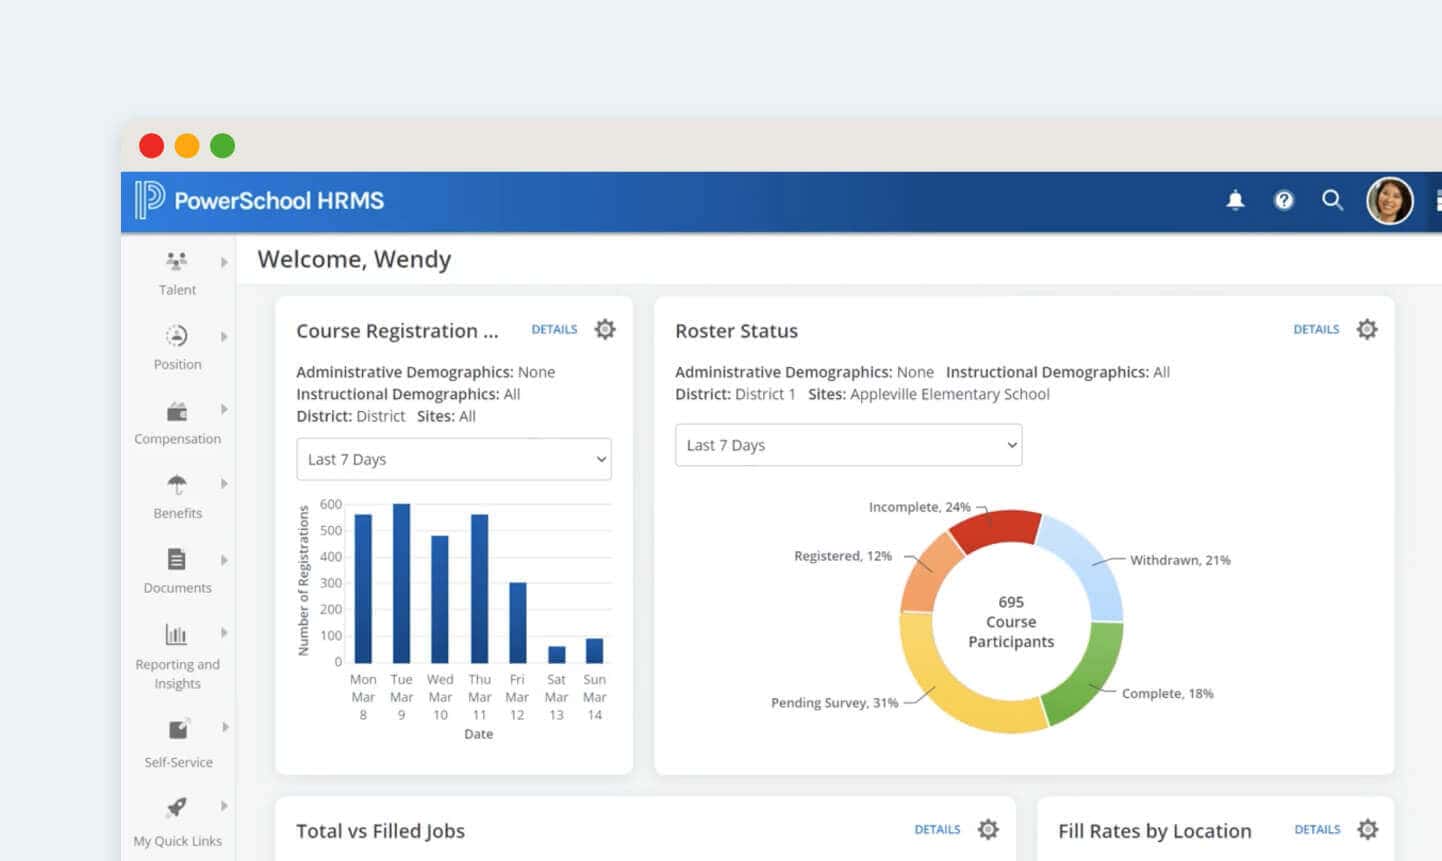Expand the Reporting and Insights submenu arrow

point(224,633)
